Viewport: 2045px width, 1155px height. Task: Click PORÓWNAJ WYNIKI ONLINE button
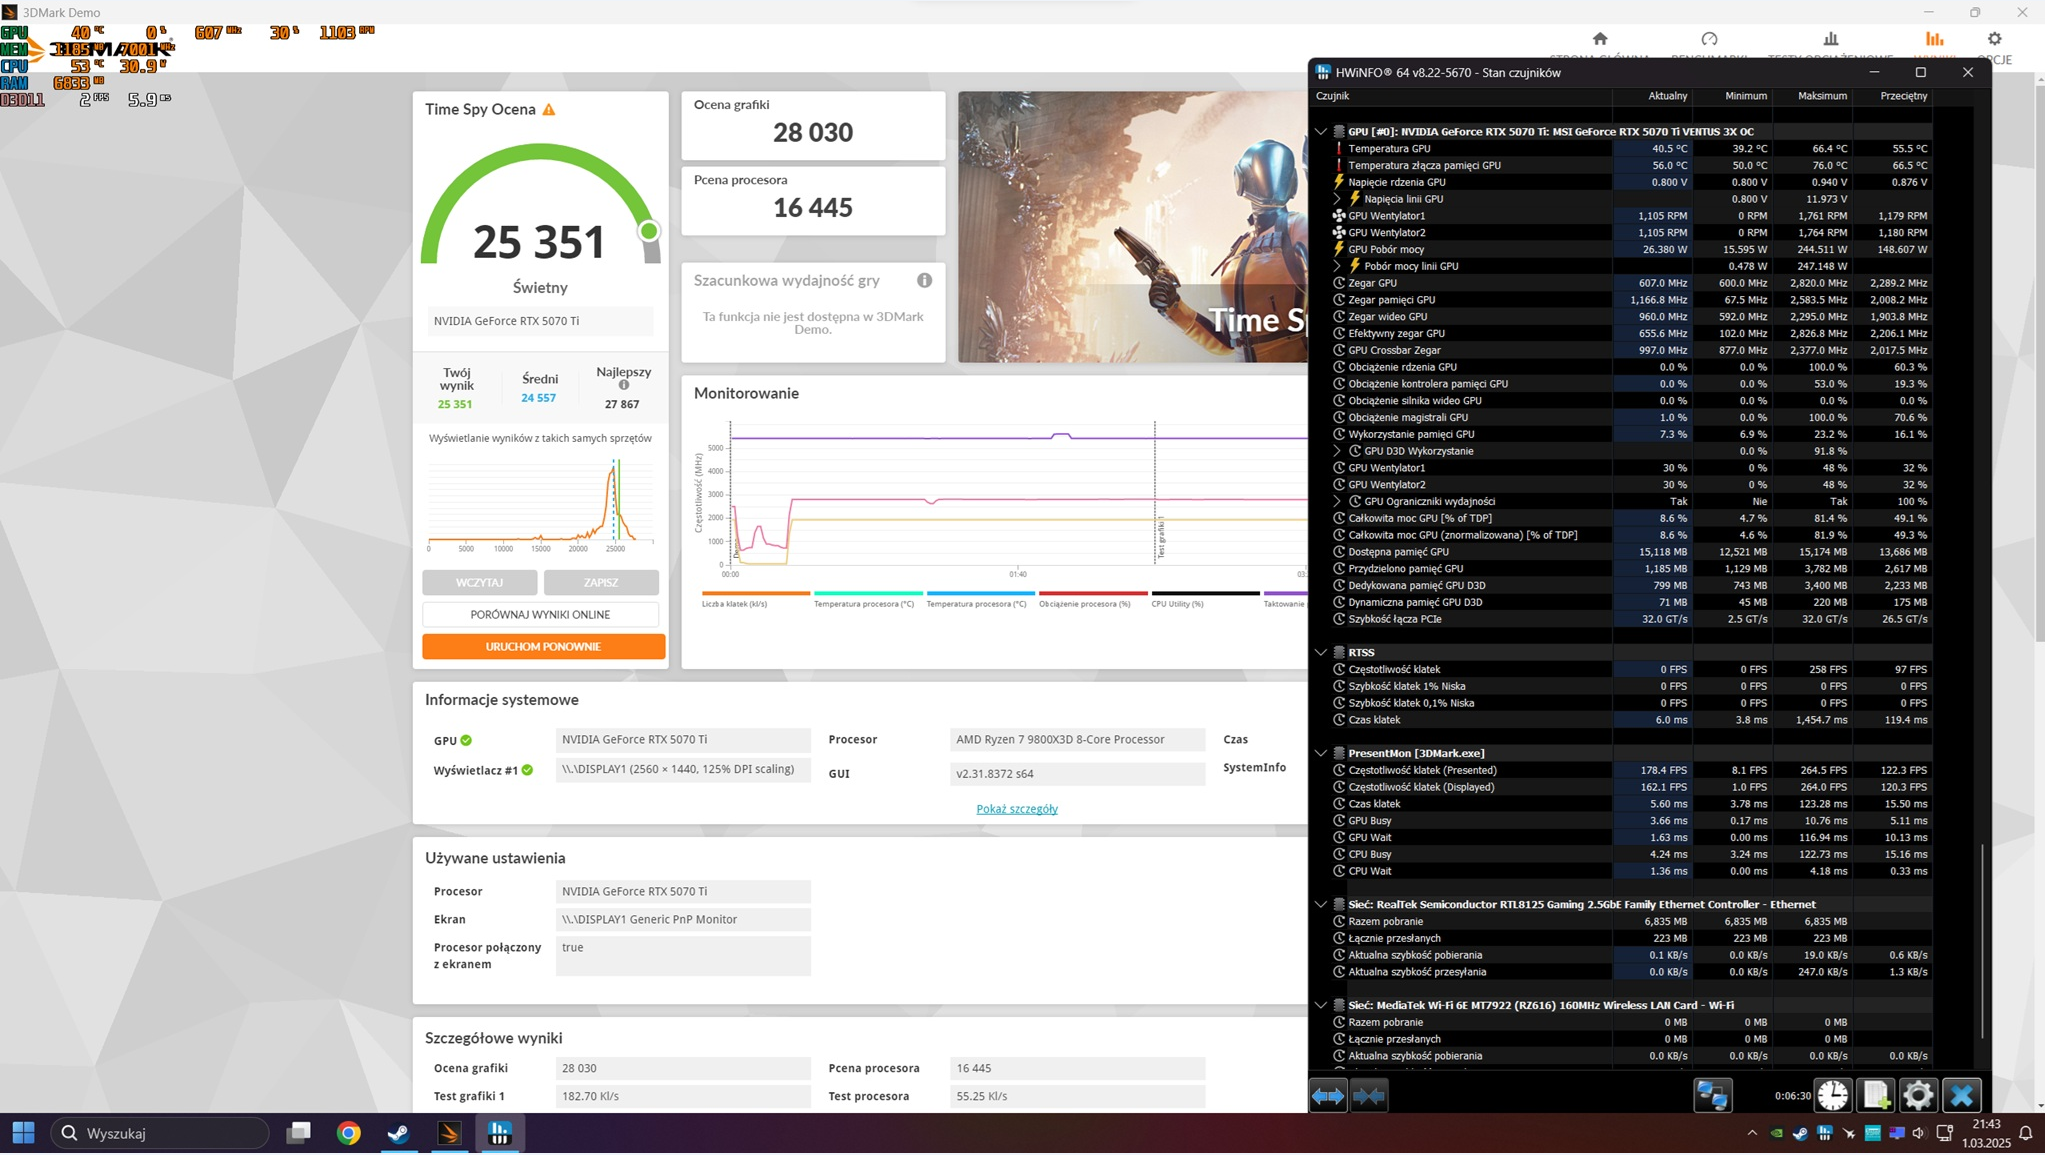point(540,615)
